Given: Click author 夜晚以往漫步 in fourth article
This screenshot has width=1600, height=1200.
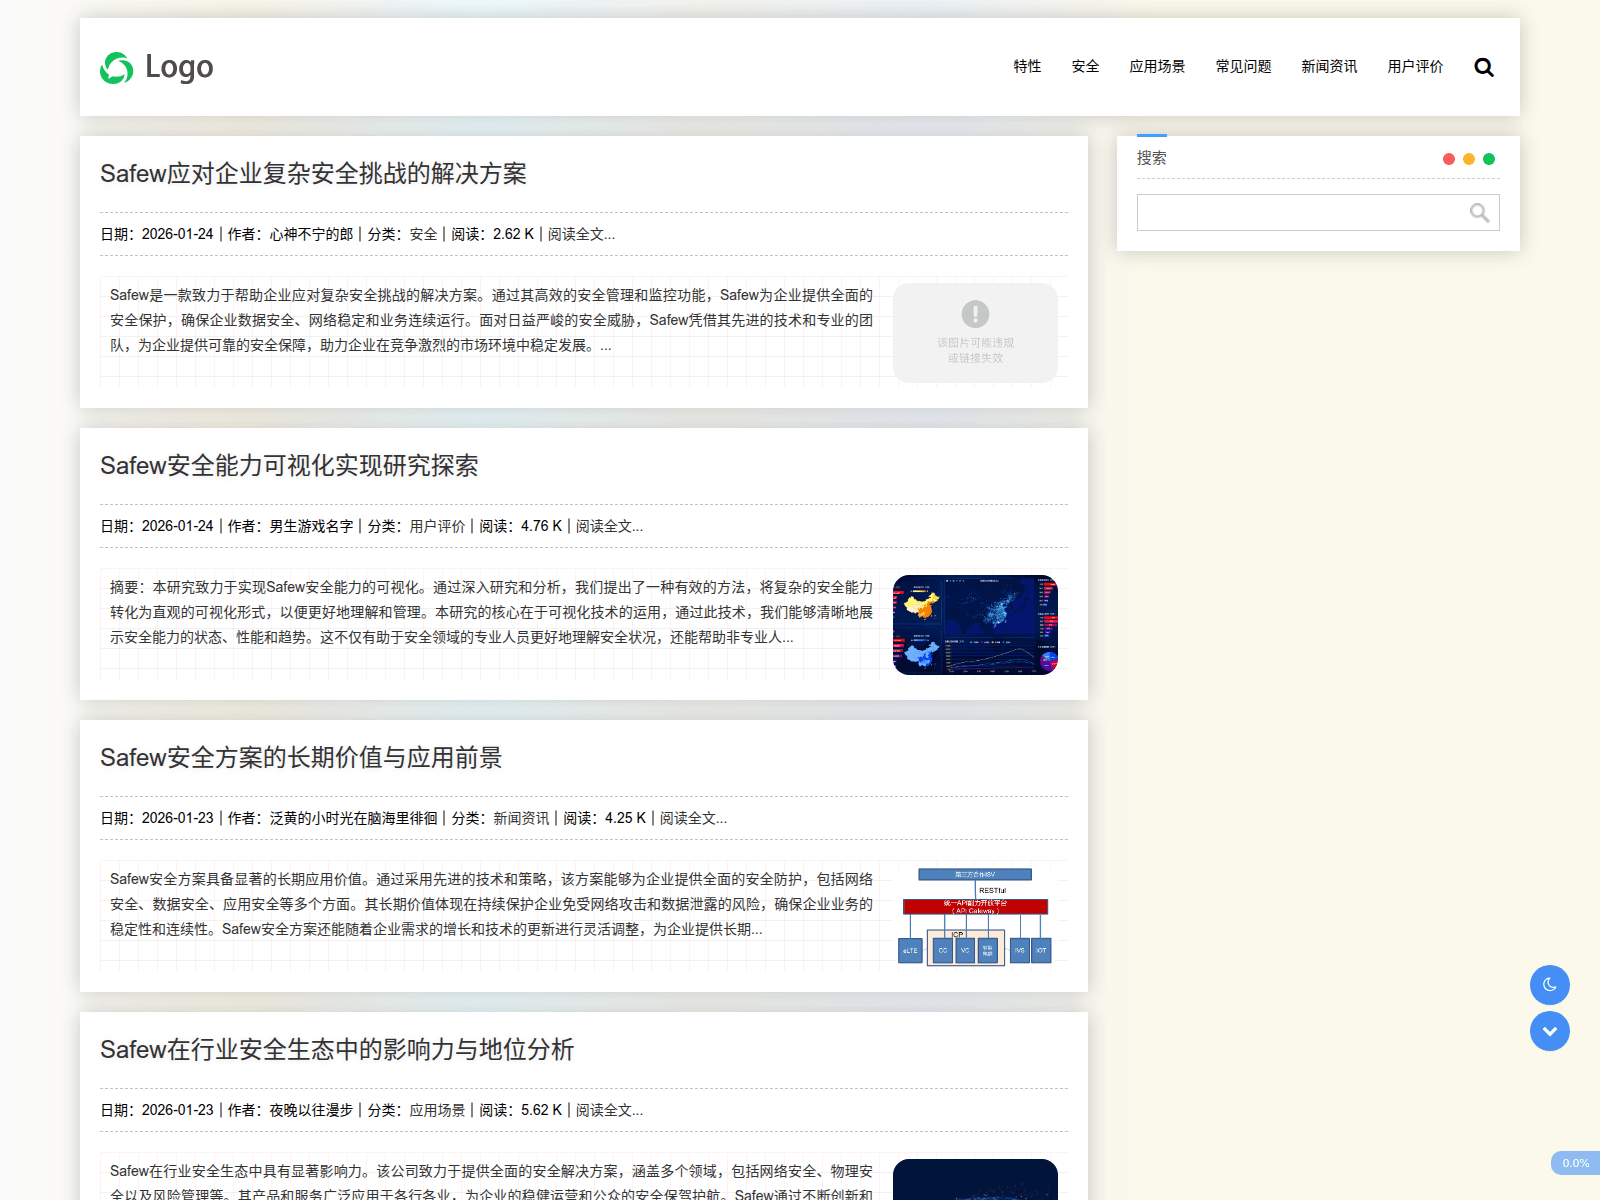Looking at the screenshot, I should (x=311, y=1110).
